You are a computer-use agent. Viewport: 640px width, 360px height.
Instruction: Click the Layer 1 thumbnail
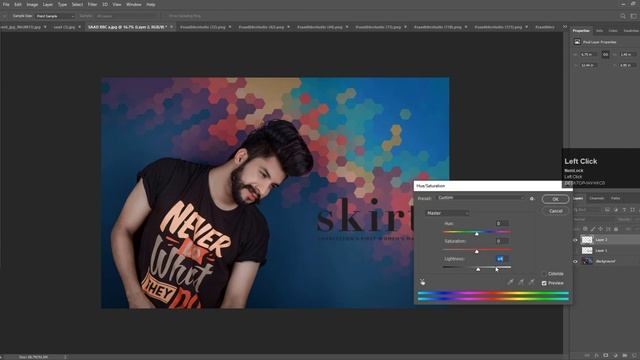[587, 250]
